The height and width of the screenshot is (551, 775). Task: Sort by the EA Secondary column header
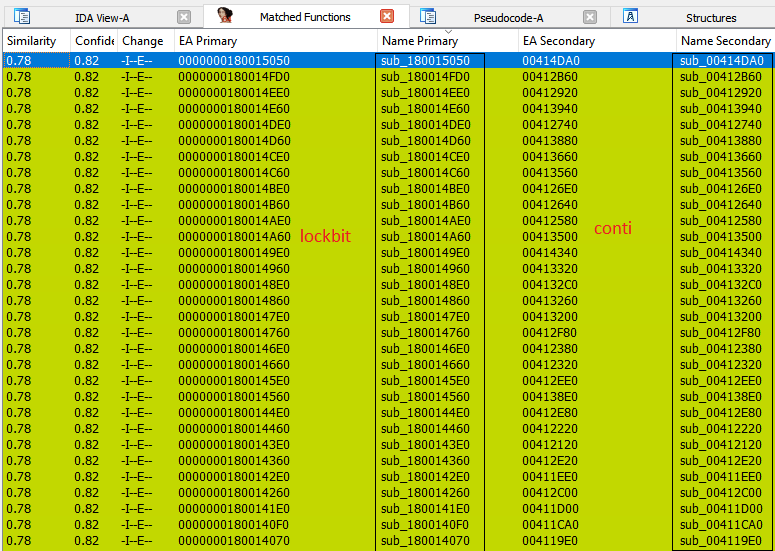(597, 41)
